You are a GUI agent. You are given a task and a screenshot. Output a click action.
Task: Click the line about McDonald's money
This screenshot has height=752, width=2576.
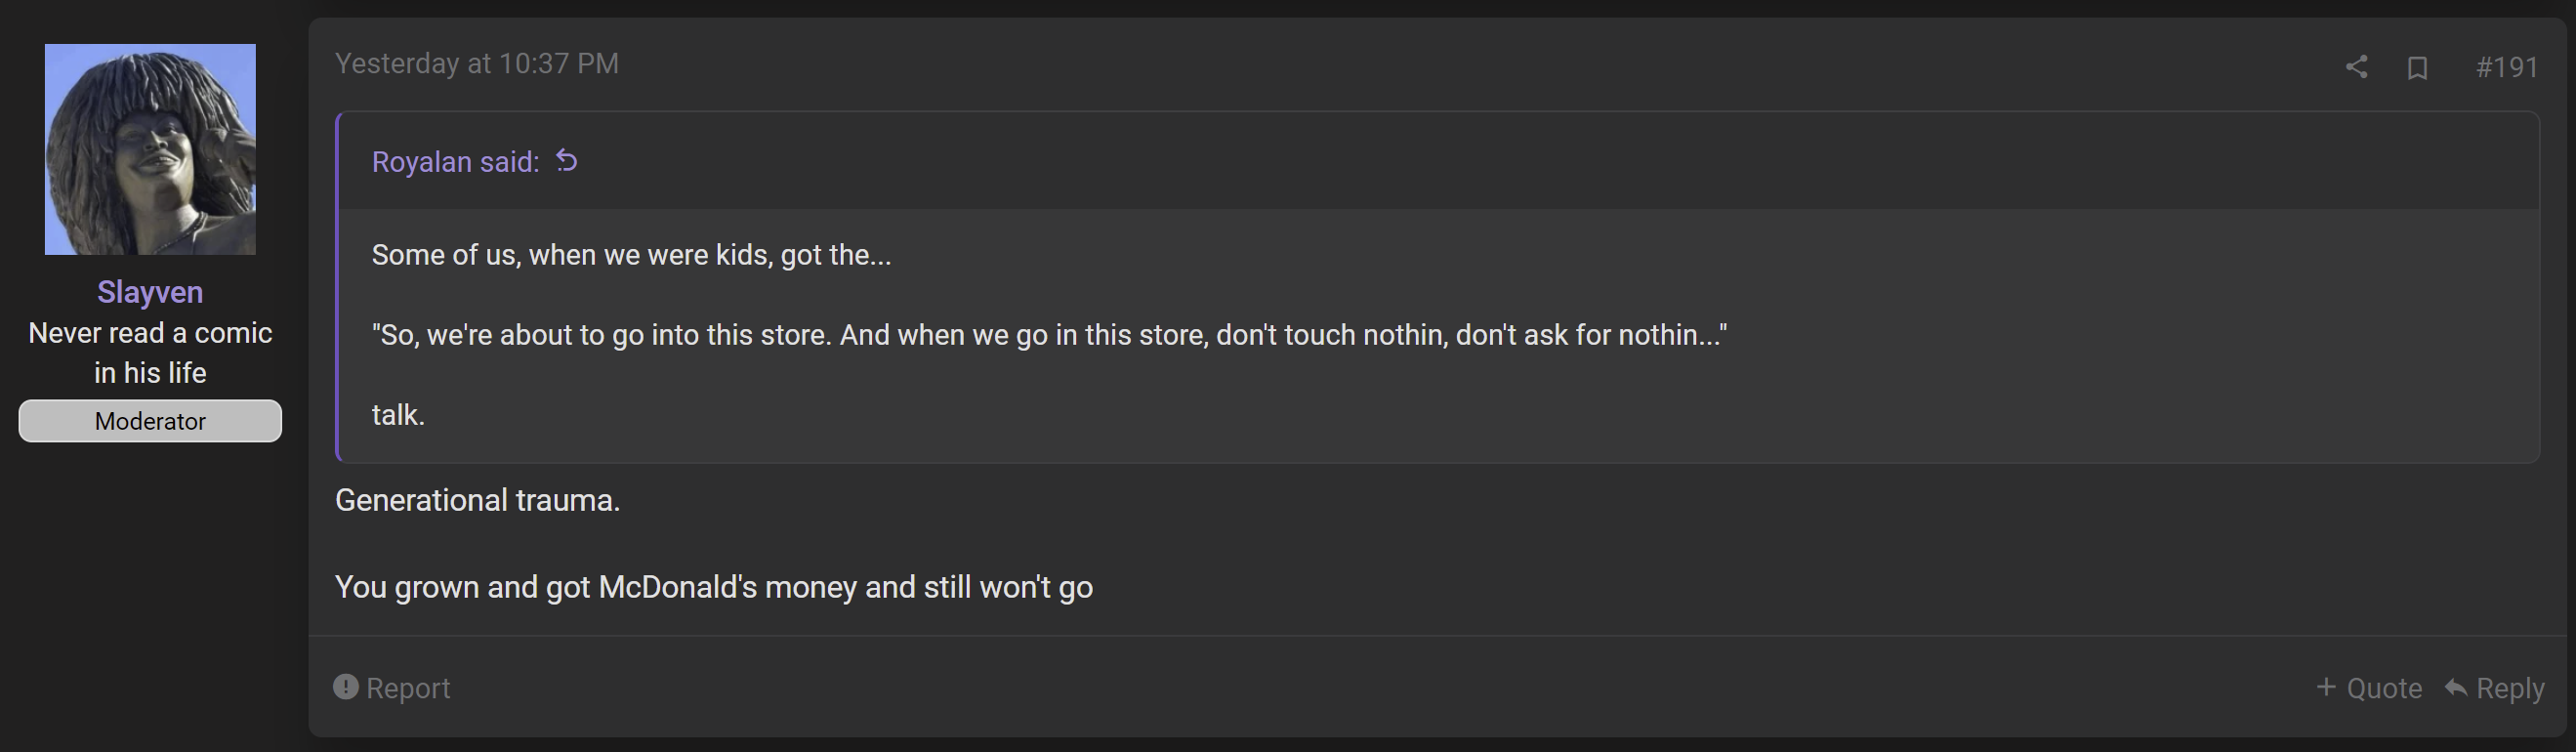click(x=714, y=587)
